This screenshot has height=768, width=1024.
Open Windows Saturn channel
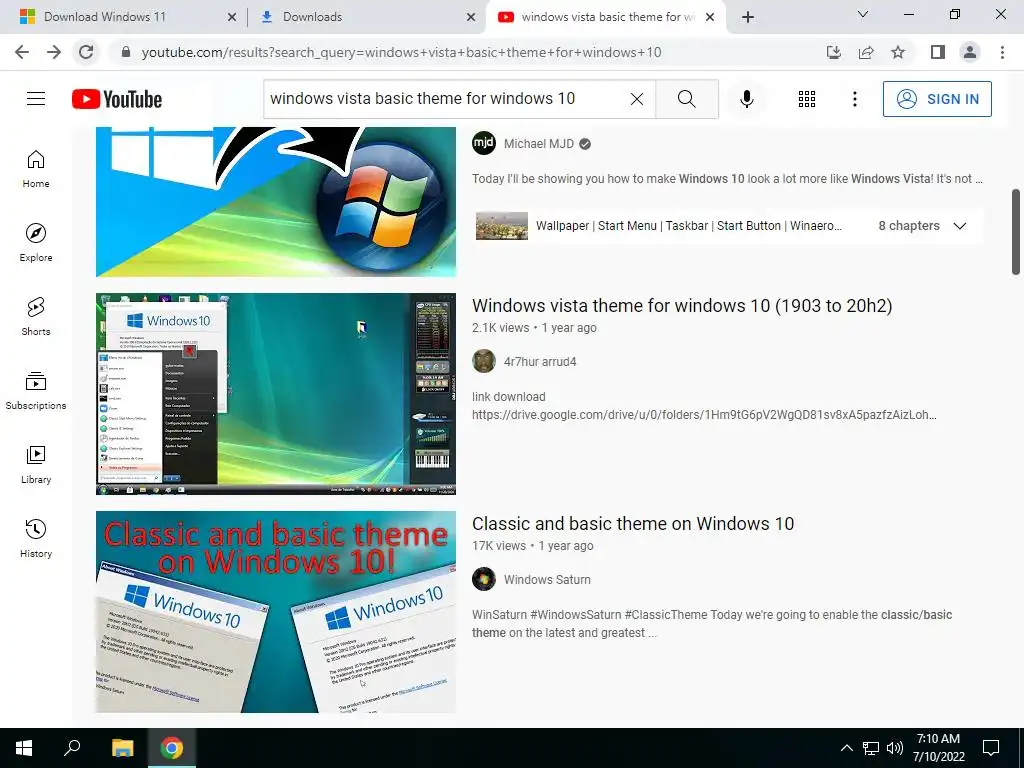(547, 580)
